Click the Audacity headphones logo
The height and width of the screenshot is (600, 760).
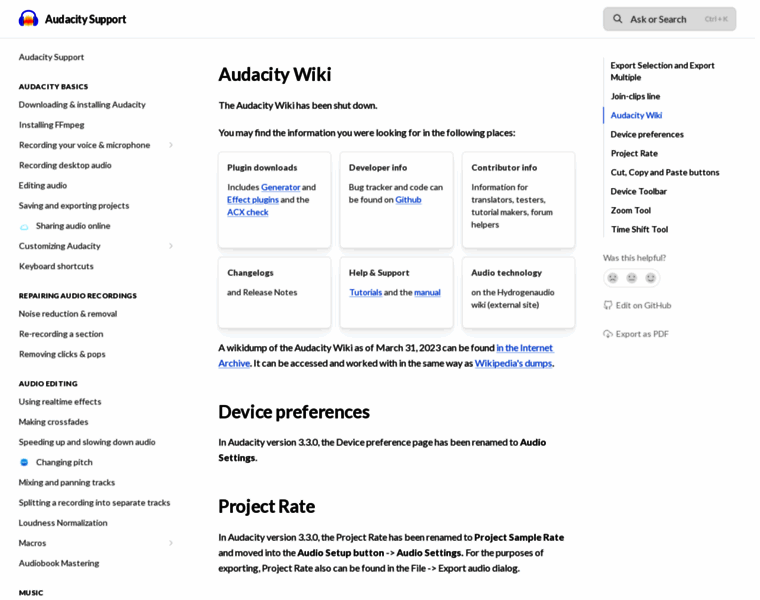(28, 19)
